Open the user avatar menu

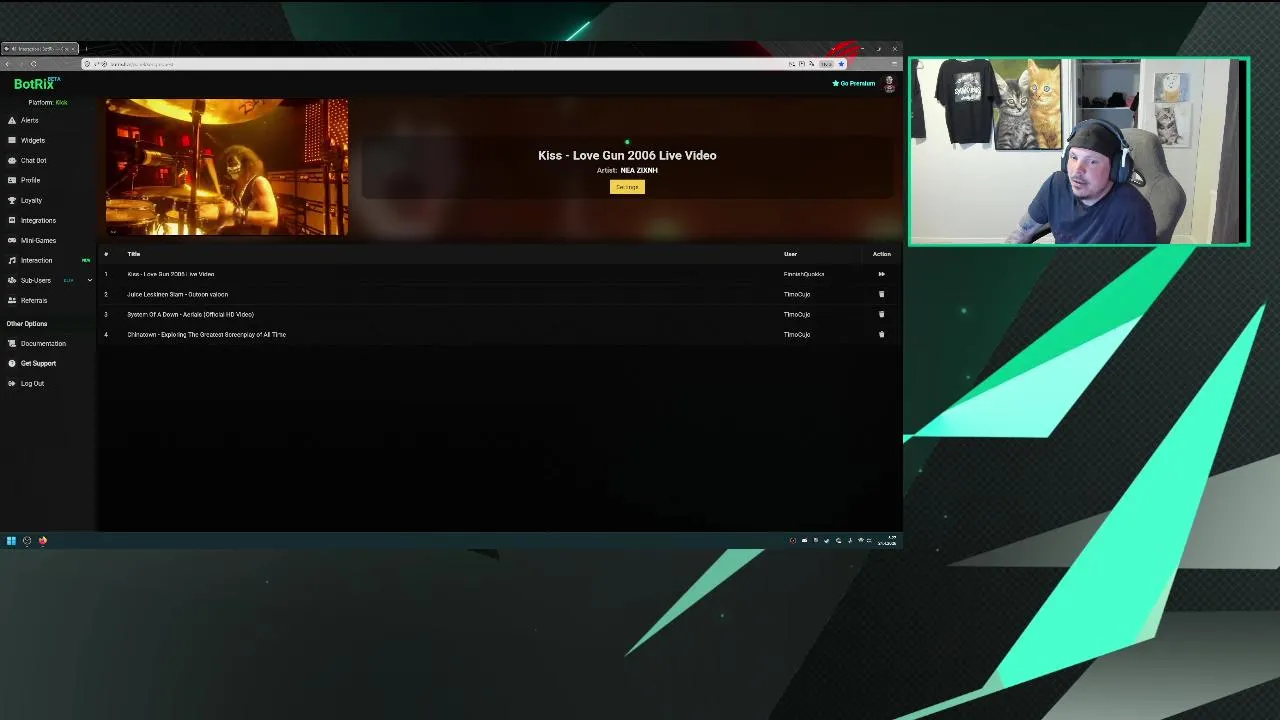889,84
